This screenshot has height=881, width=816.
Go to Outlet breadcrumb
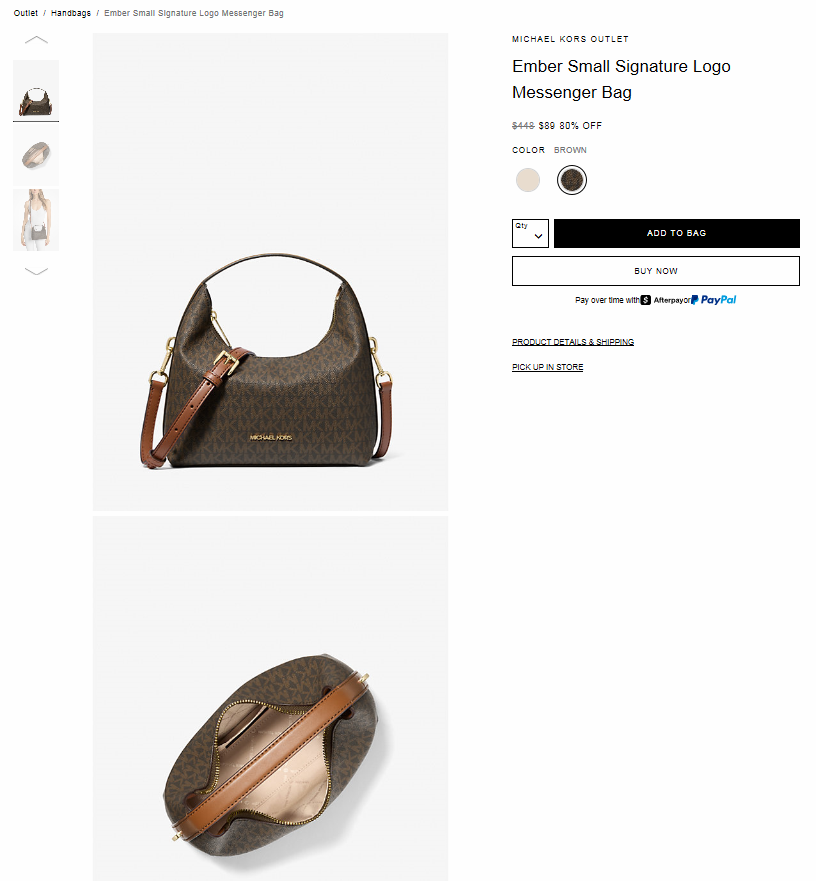(x=26, y=13)
